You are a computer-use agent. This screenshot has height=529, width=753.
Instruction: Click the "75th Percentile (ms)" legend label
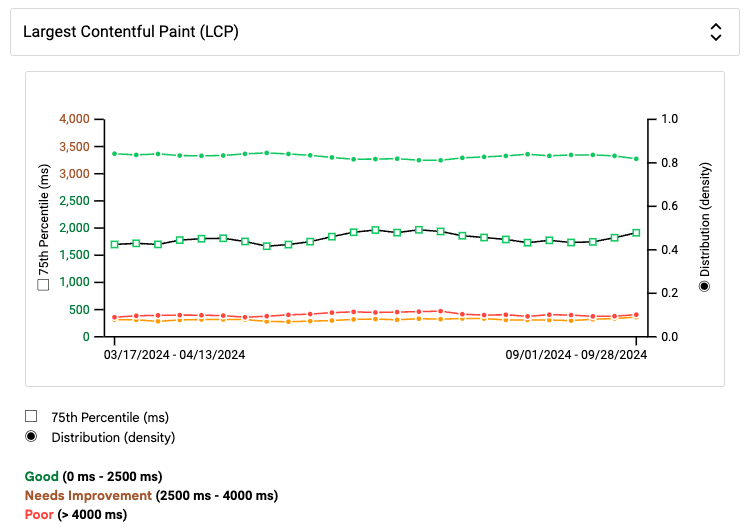tap(110, 417)
